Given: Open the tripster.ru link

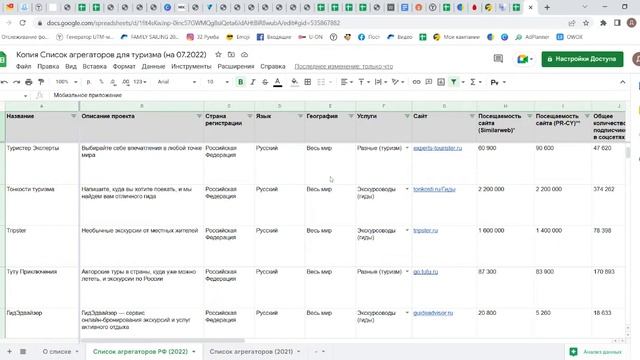Looking at the screenshot, I should (425, 230).
